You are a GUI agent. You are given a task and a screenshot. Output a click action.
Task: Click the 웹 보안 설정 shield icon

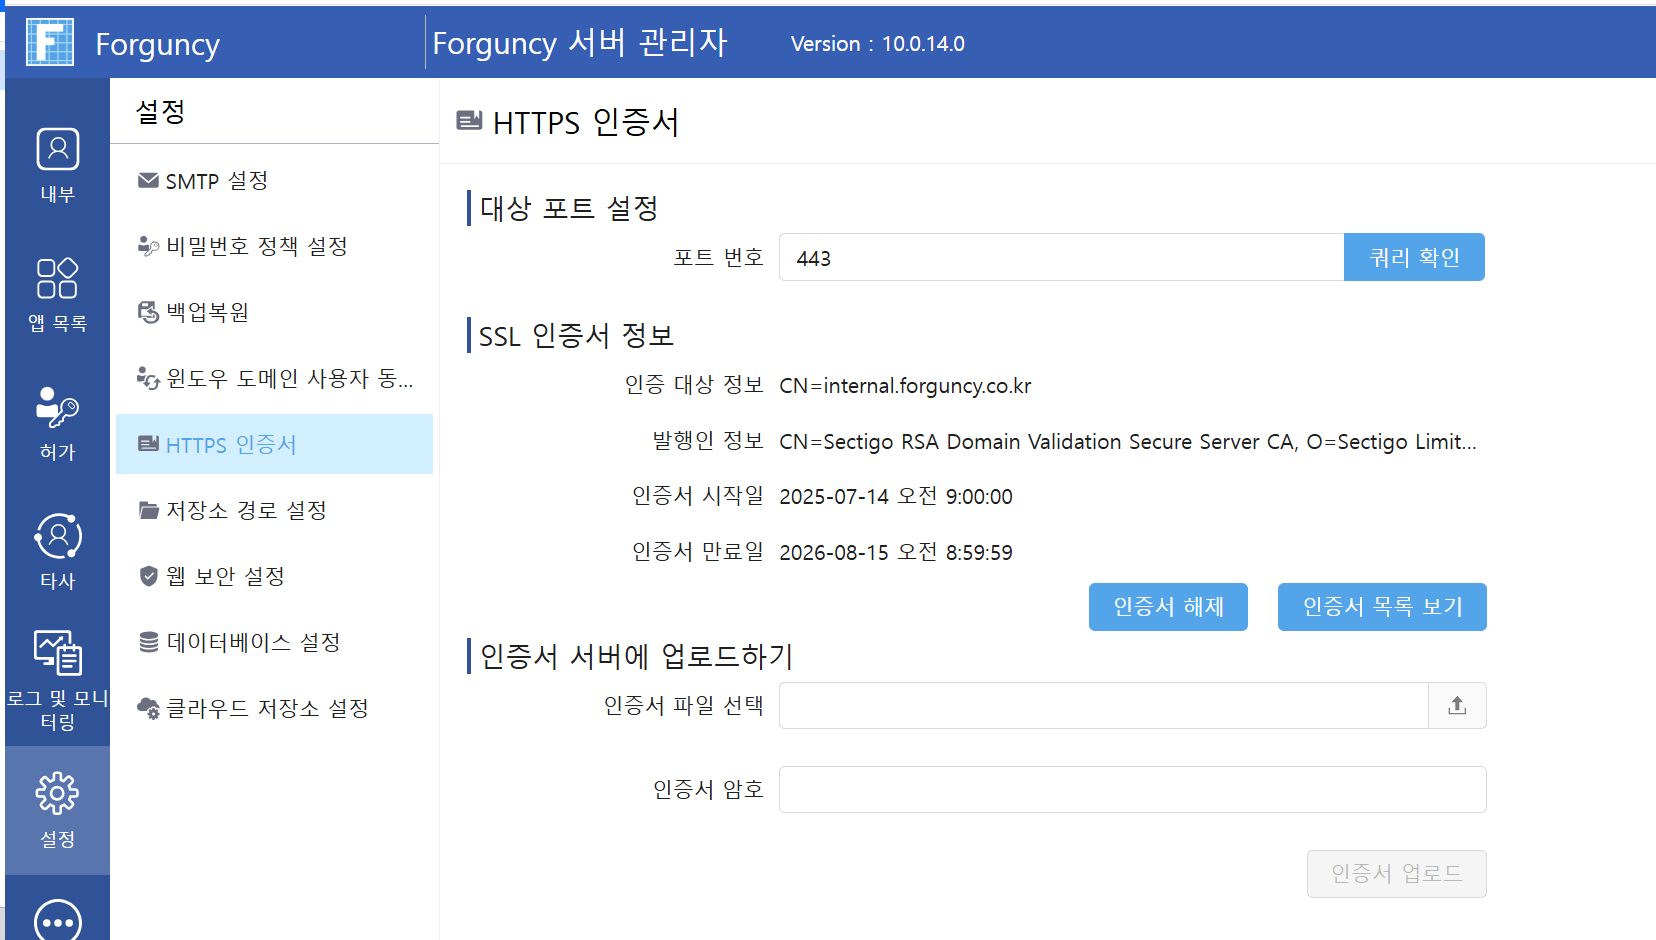[148, 576]
